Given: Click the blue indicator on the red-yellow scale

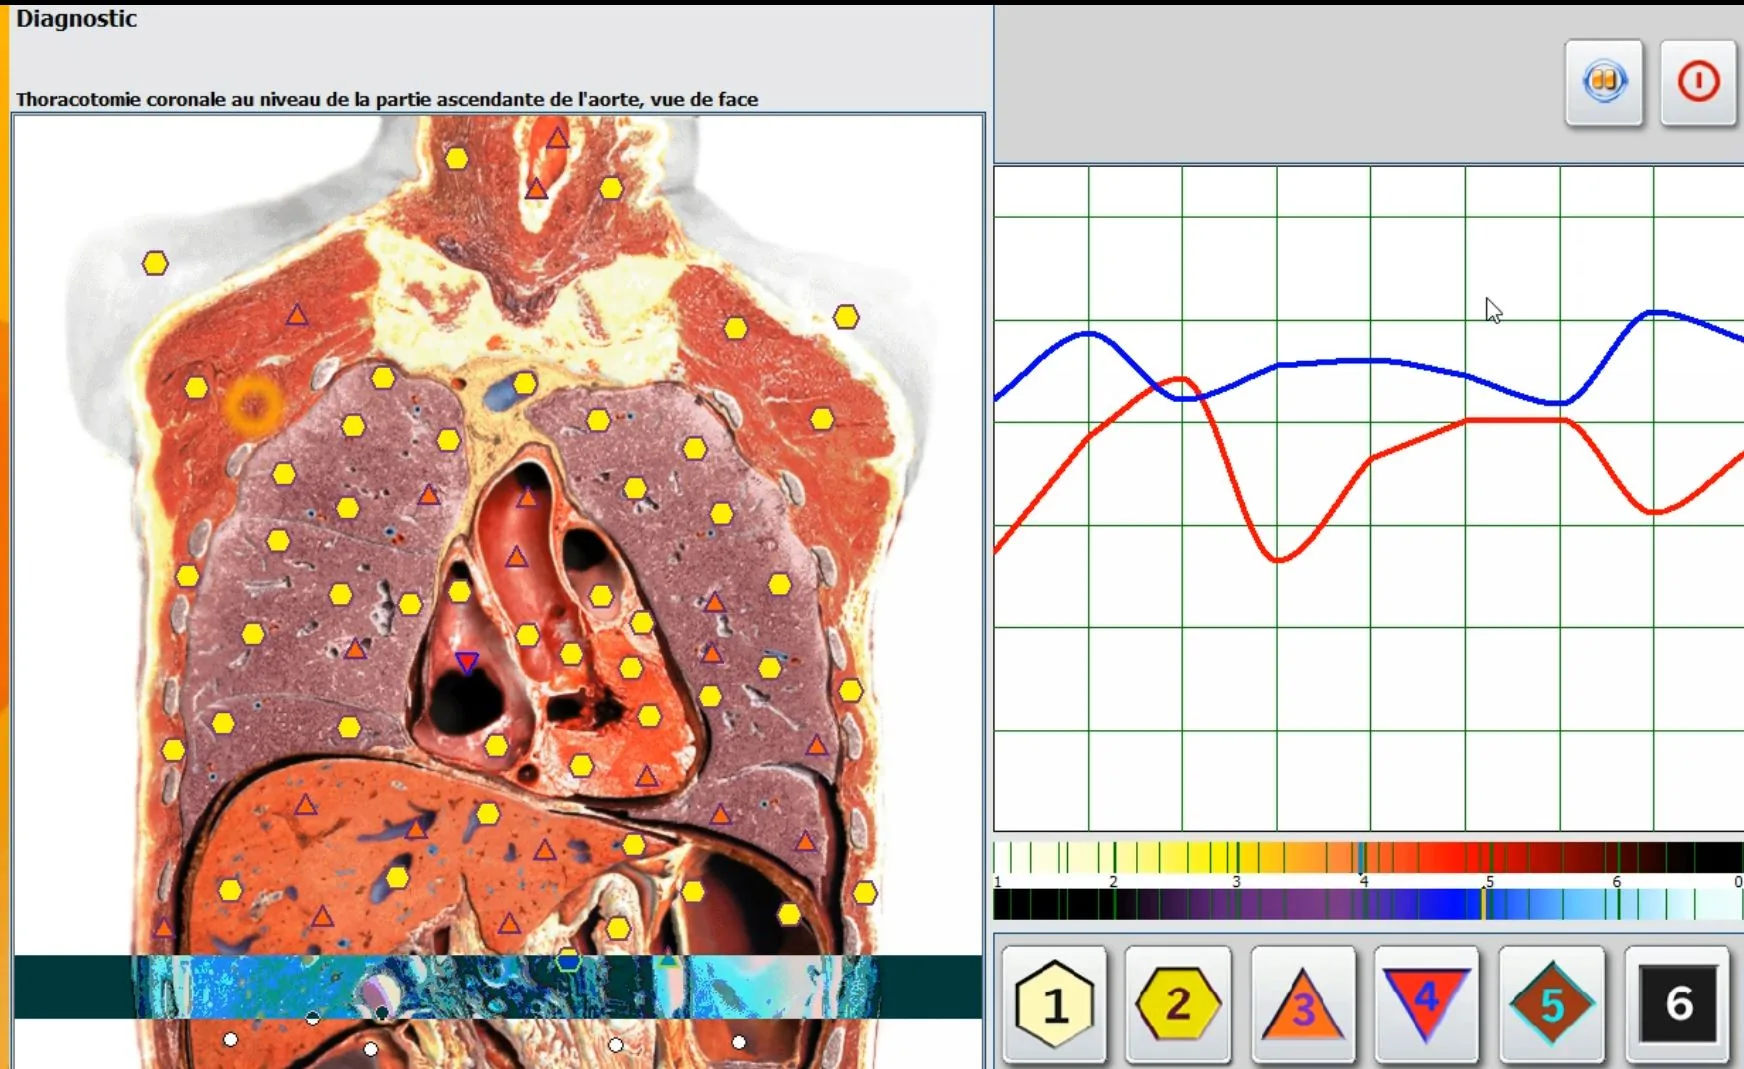Looking at the screenshot, I should pyautogui.click(x=1361, y=857).
